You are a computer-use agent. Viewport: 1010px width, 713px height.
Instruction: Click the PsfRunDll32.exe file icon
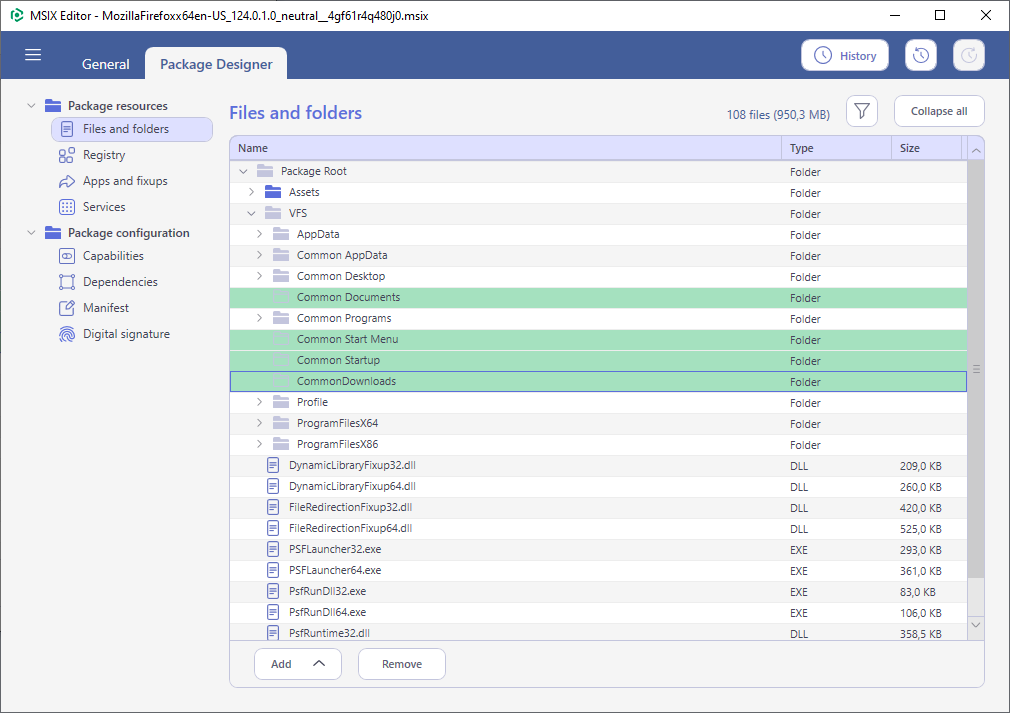[x=273, y=591]
